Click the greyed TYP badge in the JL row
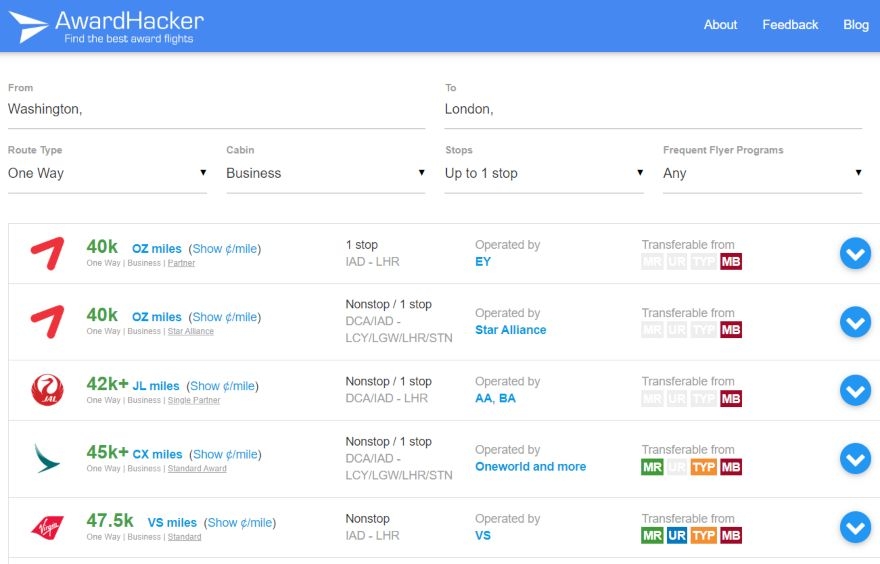Screen dimensions: 880x564 tap(704, 398)
